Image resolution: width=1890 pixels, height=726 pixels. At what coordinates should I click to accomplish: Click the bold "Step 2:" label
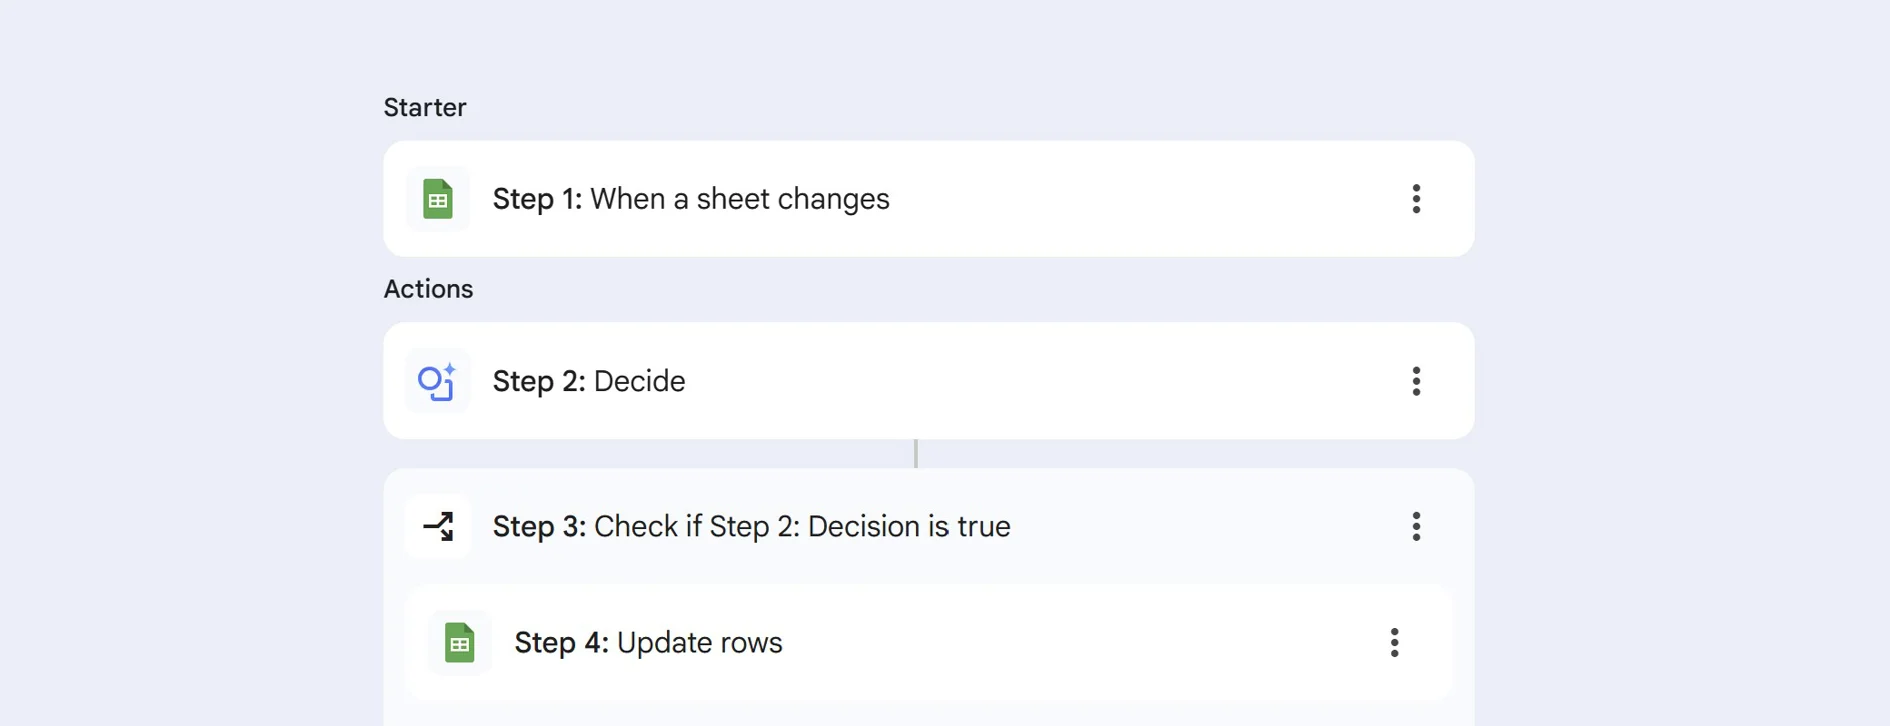[539, 381]
